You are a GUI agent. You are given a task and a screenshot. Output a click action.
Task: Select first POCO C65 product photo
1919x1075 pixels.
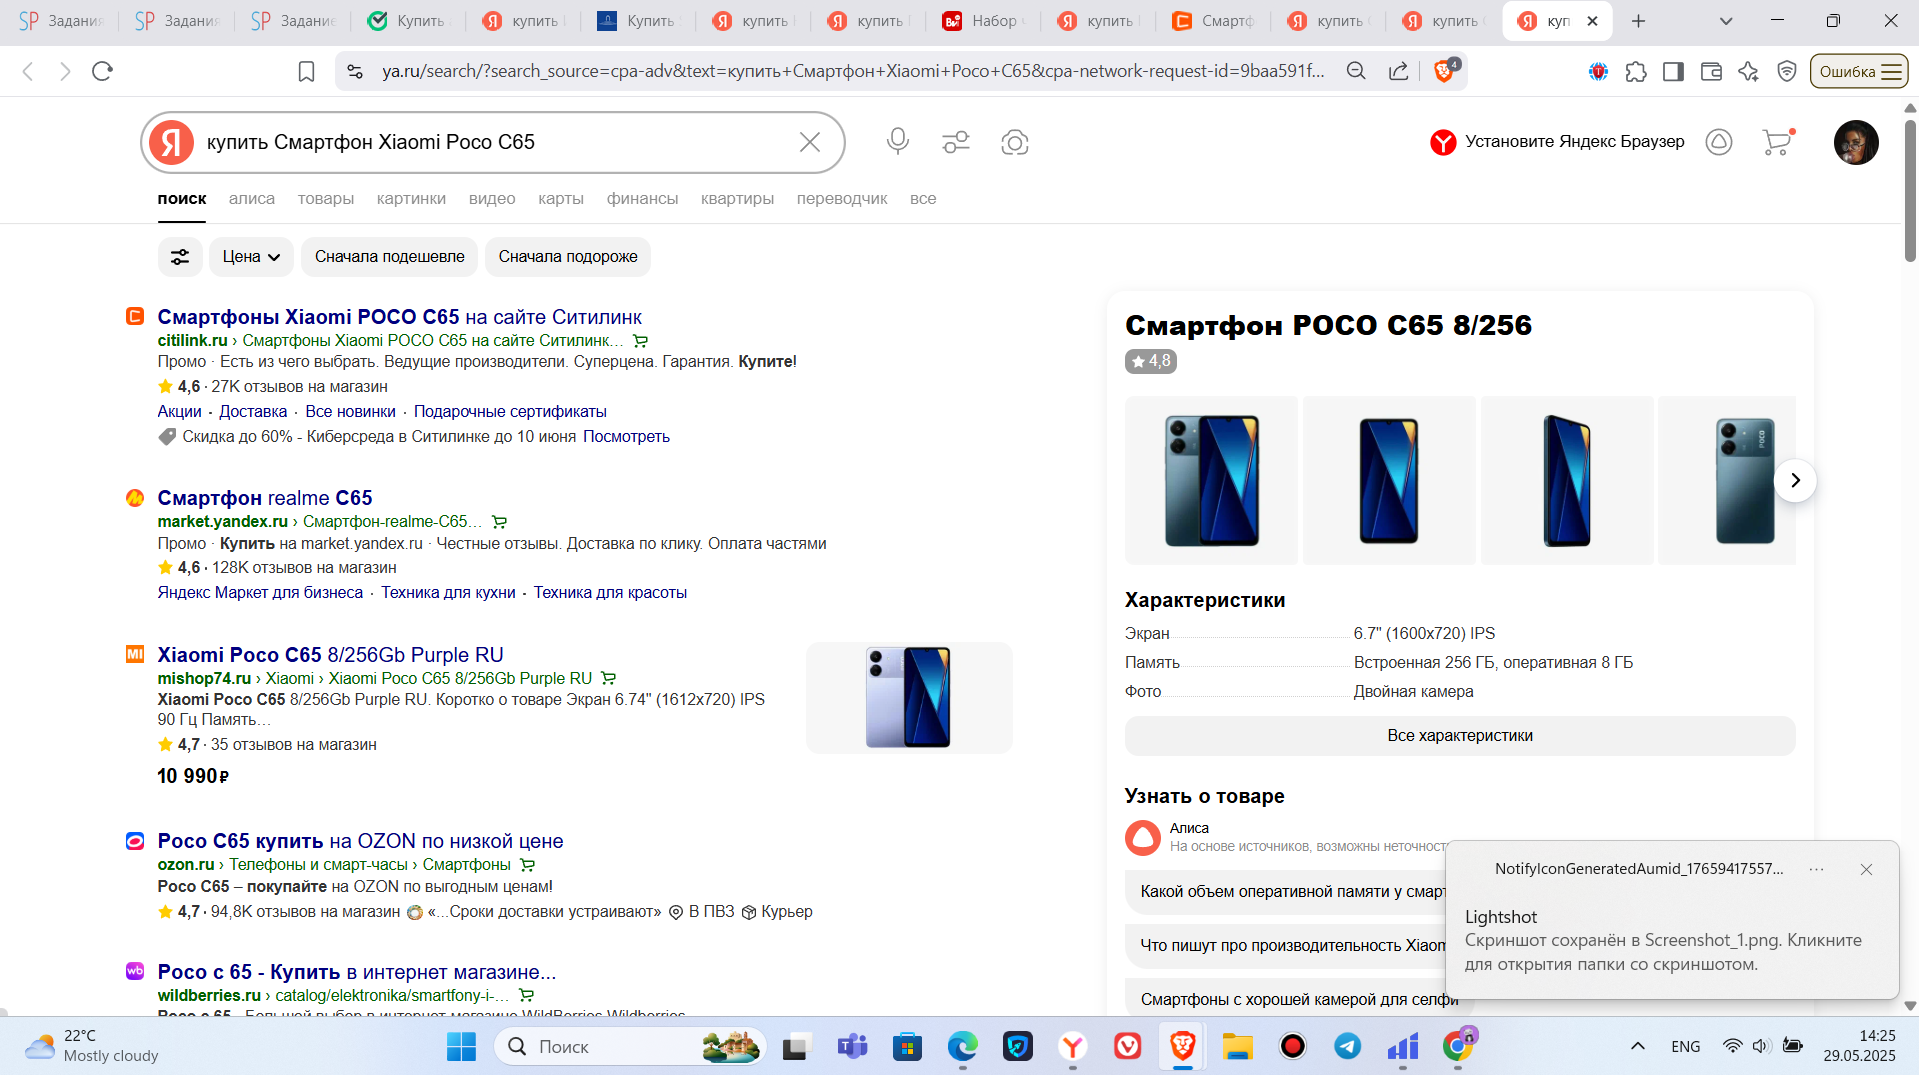pyautogui.click(x=1211, y=480)
